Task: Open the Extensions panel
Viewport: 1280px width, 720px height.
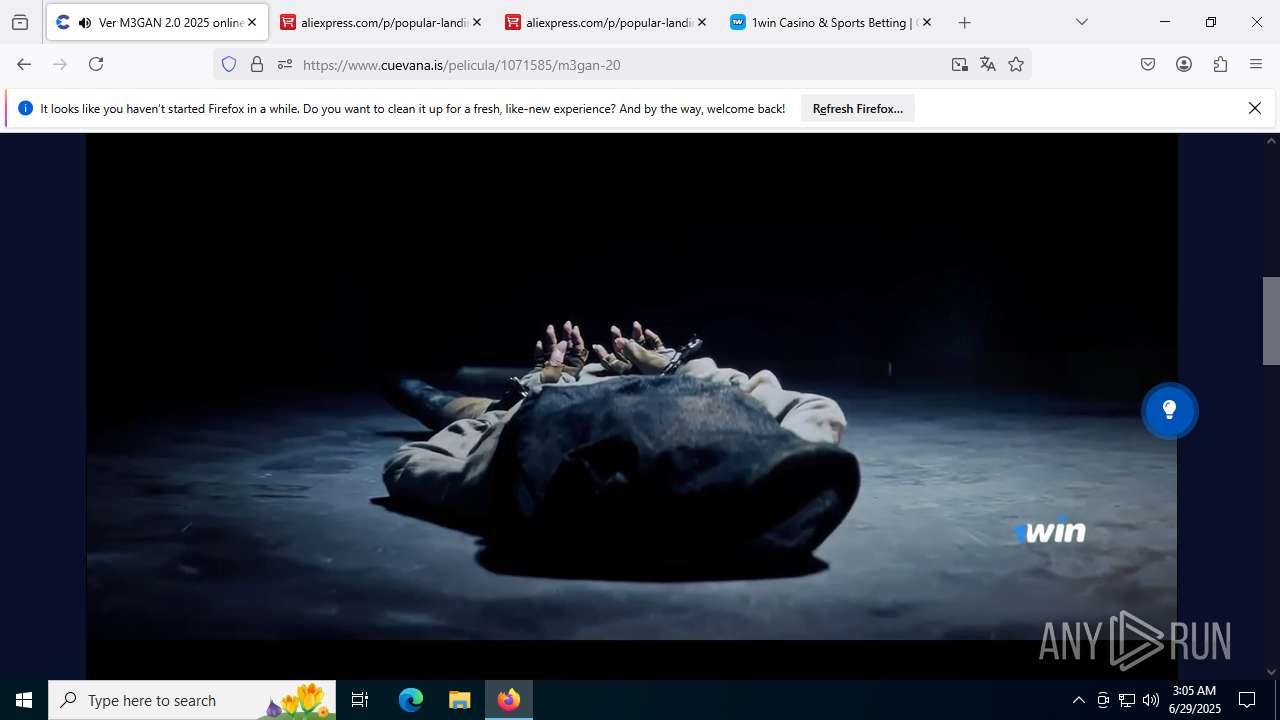Action: click(x=1220, y=64)
